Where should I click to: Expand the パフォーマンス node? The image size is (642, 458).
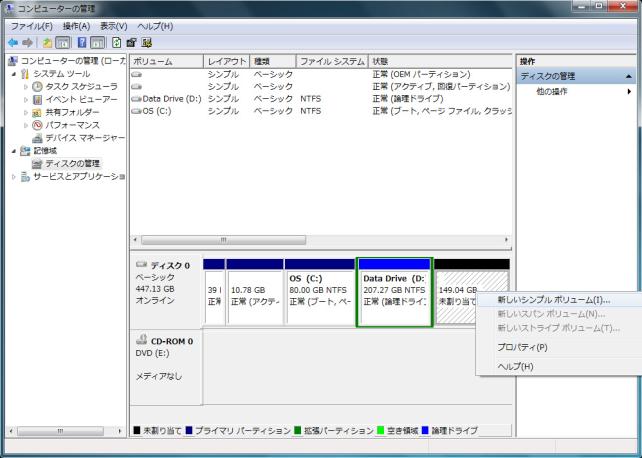(x=26, y=125)
